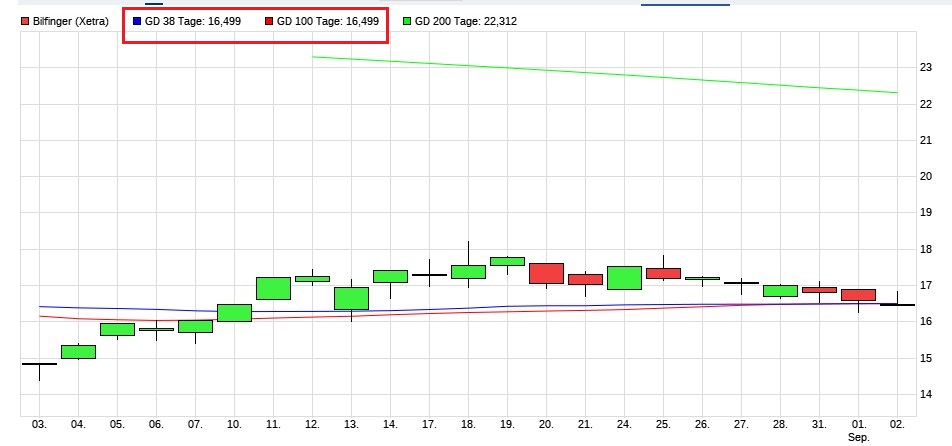Viewport: 952px width, 446px height.
Task: Click the green GD 200 moving average line
Action: pyautogui.click(x=600, y=72)
